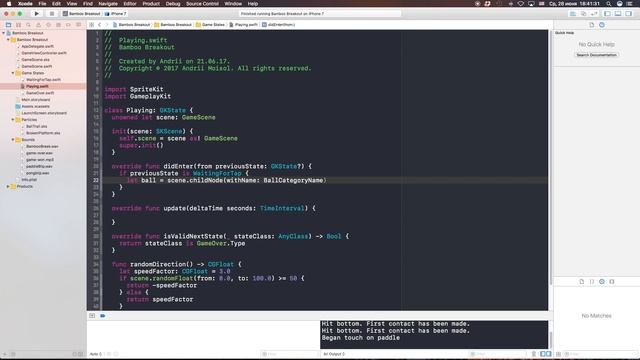Open the File menu
640x360 pixels.
[x=42, y=4]
